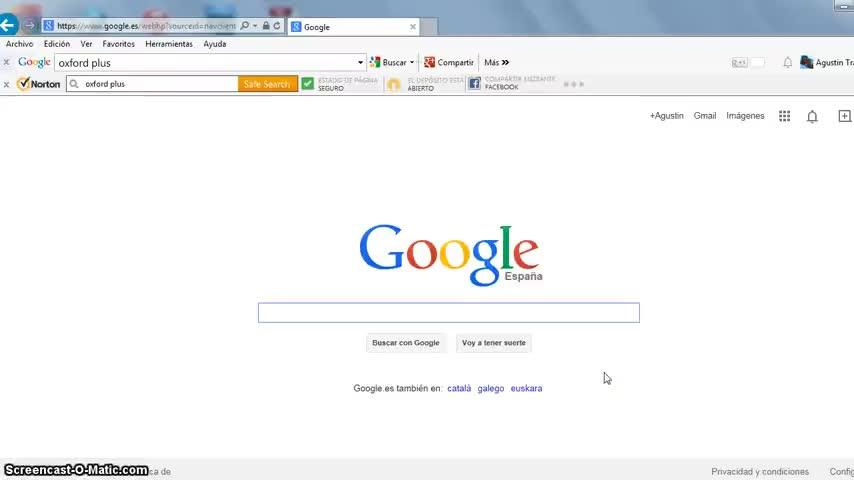Screen dimensions: 854x480
Task: Expand the Buscar button dropdown arrow
Action: pos(412,63)
